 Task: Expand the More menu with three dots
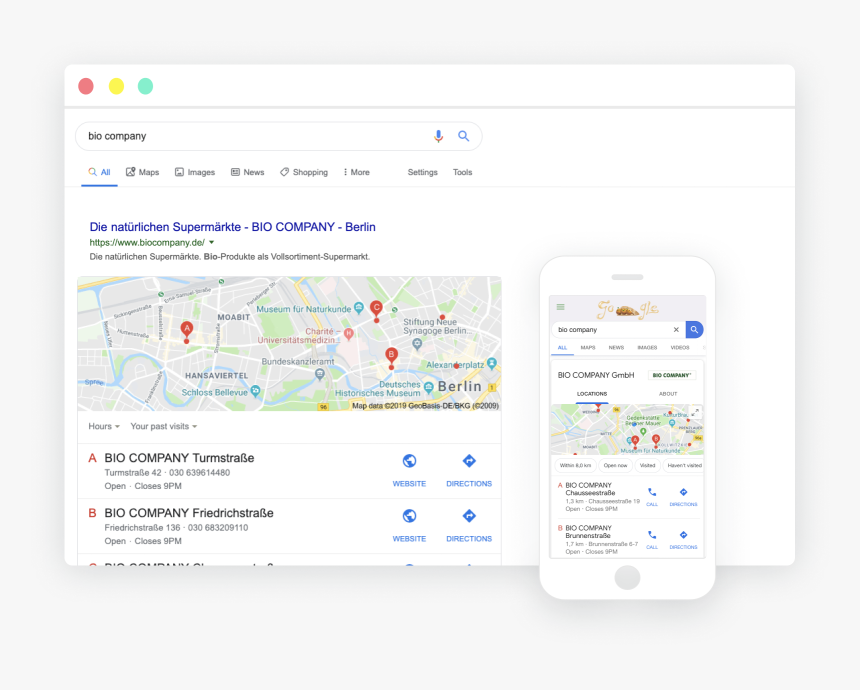click(357, 172)
